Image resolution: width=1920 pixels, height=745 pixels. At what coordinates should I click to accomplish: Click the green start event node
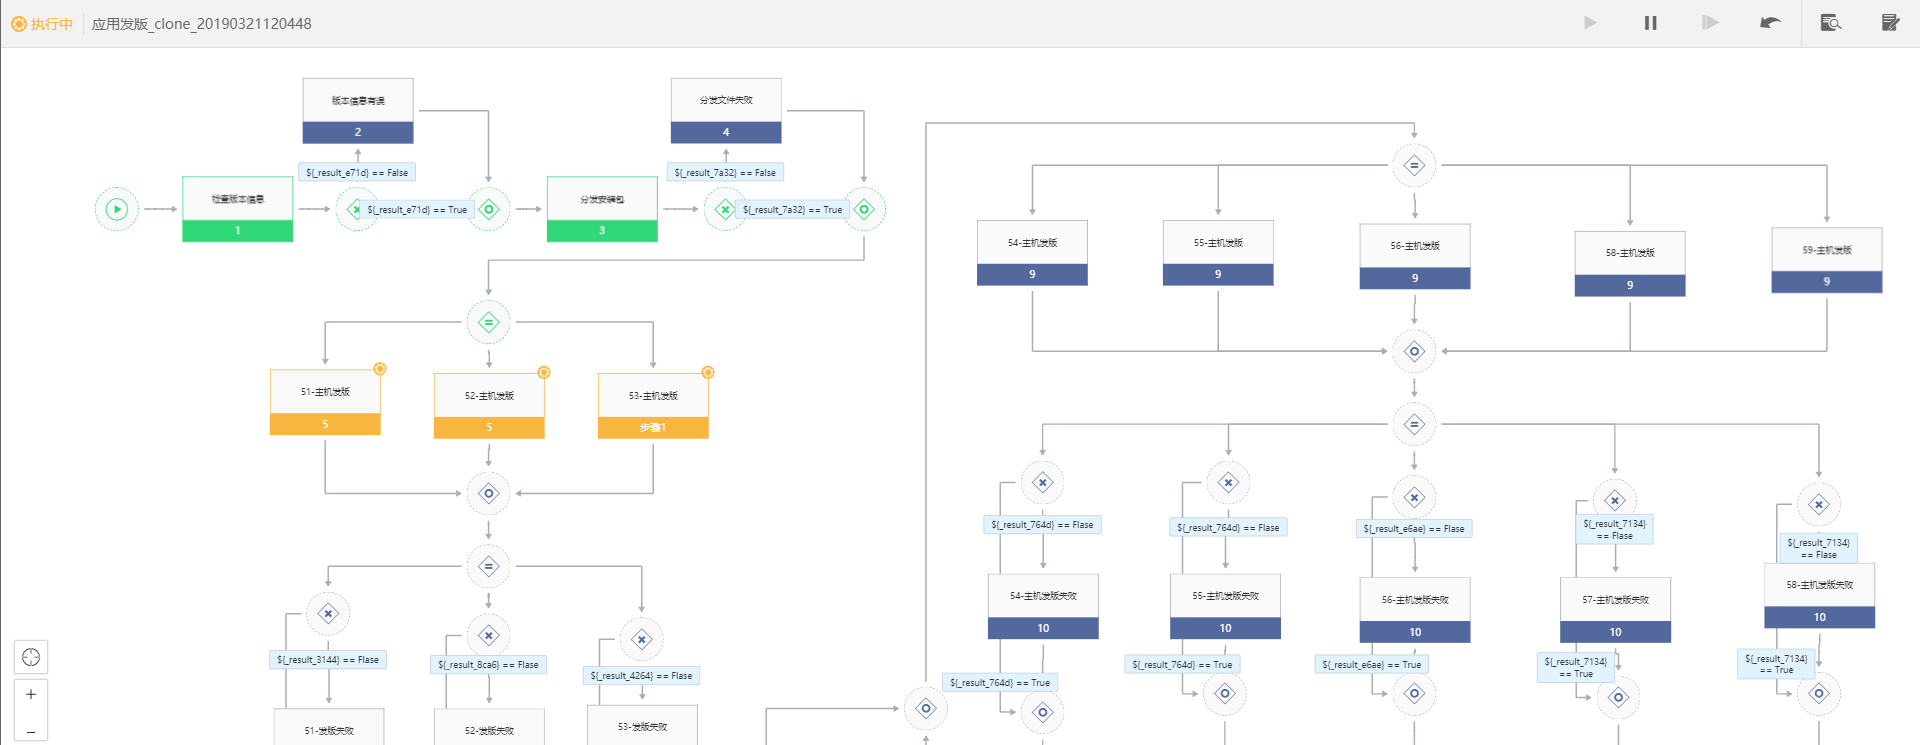(x=117, y=209)
